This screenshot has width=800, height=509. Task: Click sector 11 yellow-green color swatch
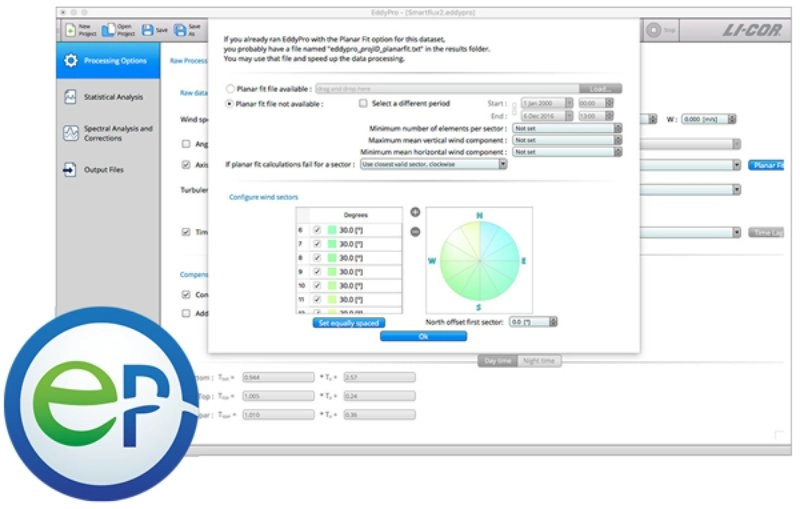tap(332, 299)
